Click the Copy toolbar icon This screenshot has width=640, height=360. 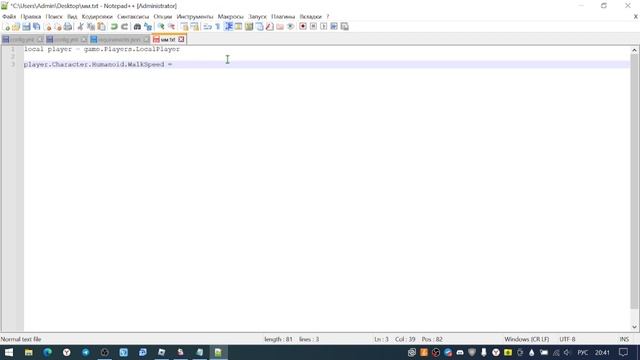[x=91, y=27]
